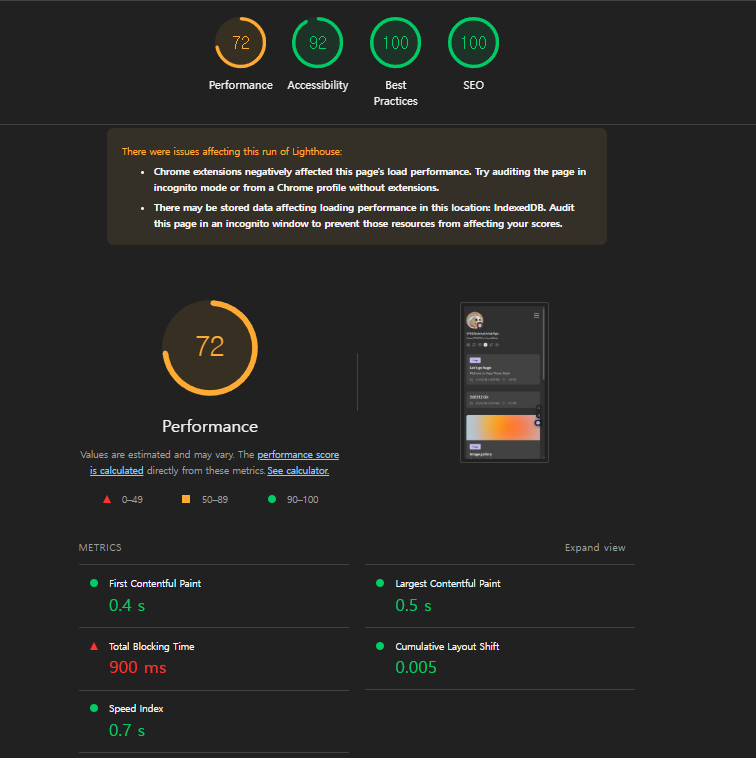The width and height of the screenshot is (756, 758).
Task: Expand the Total Blocking Time metric row
Action: coord(151,647)
